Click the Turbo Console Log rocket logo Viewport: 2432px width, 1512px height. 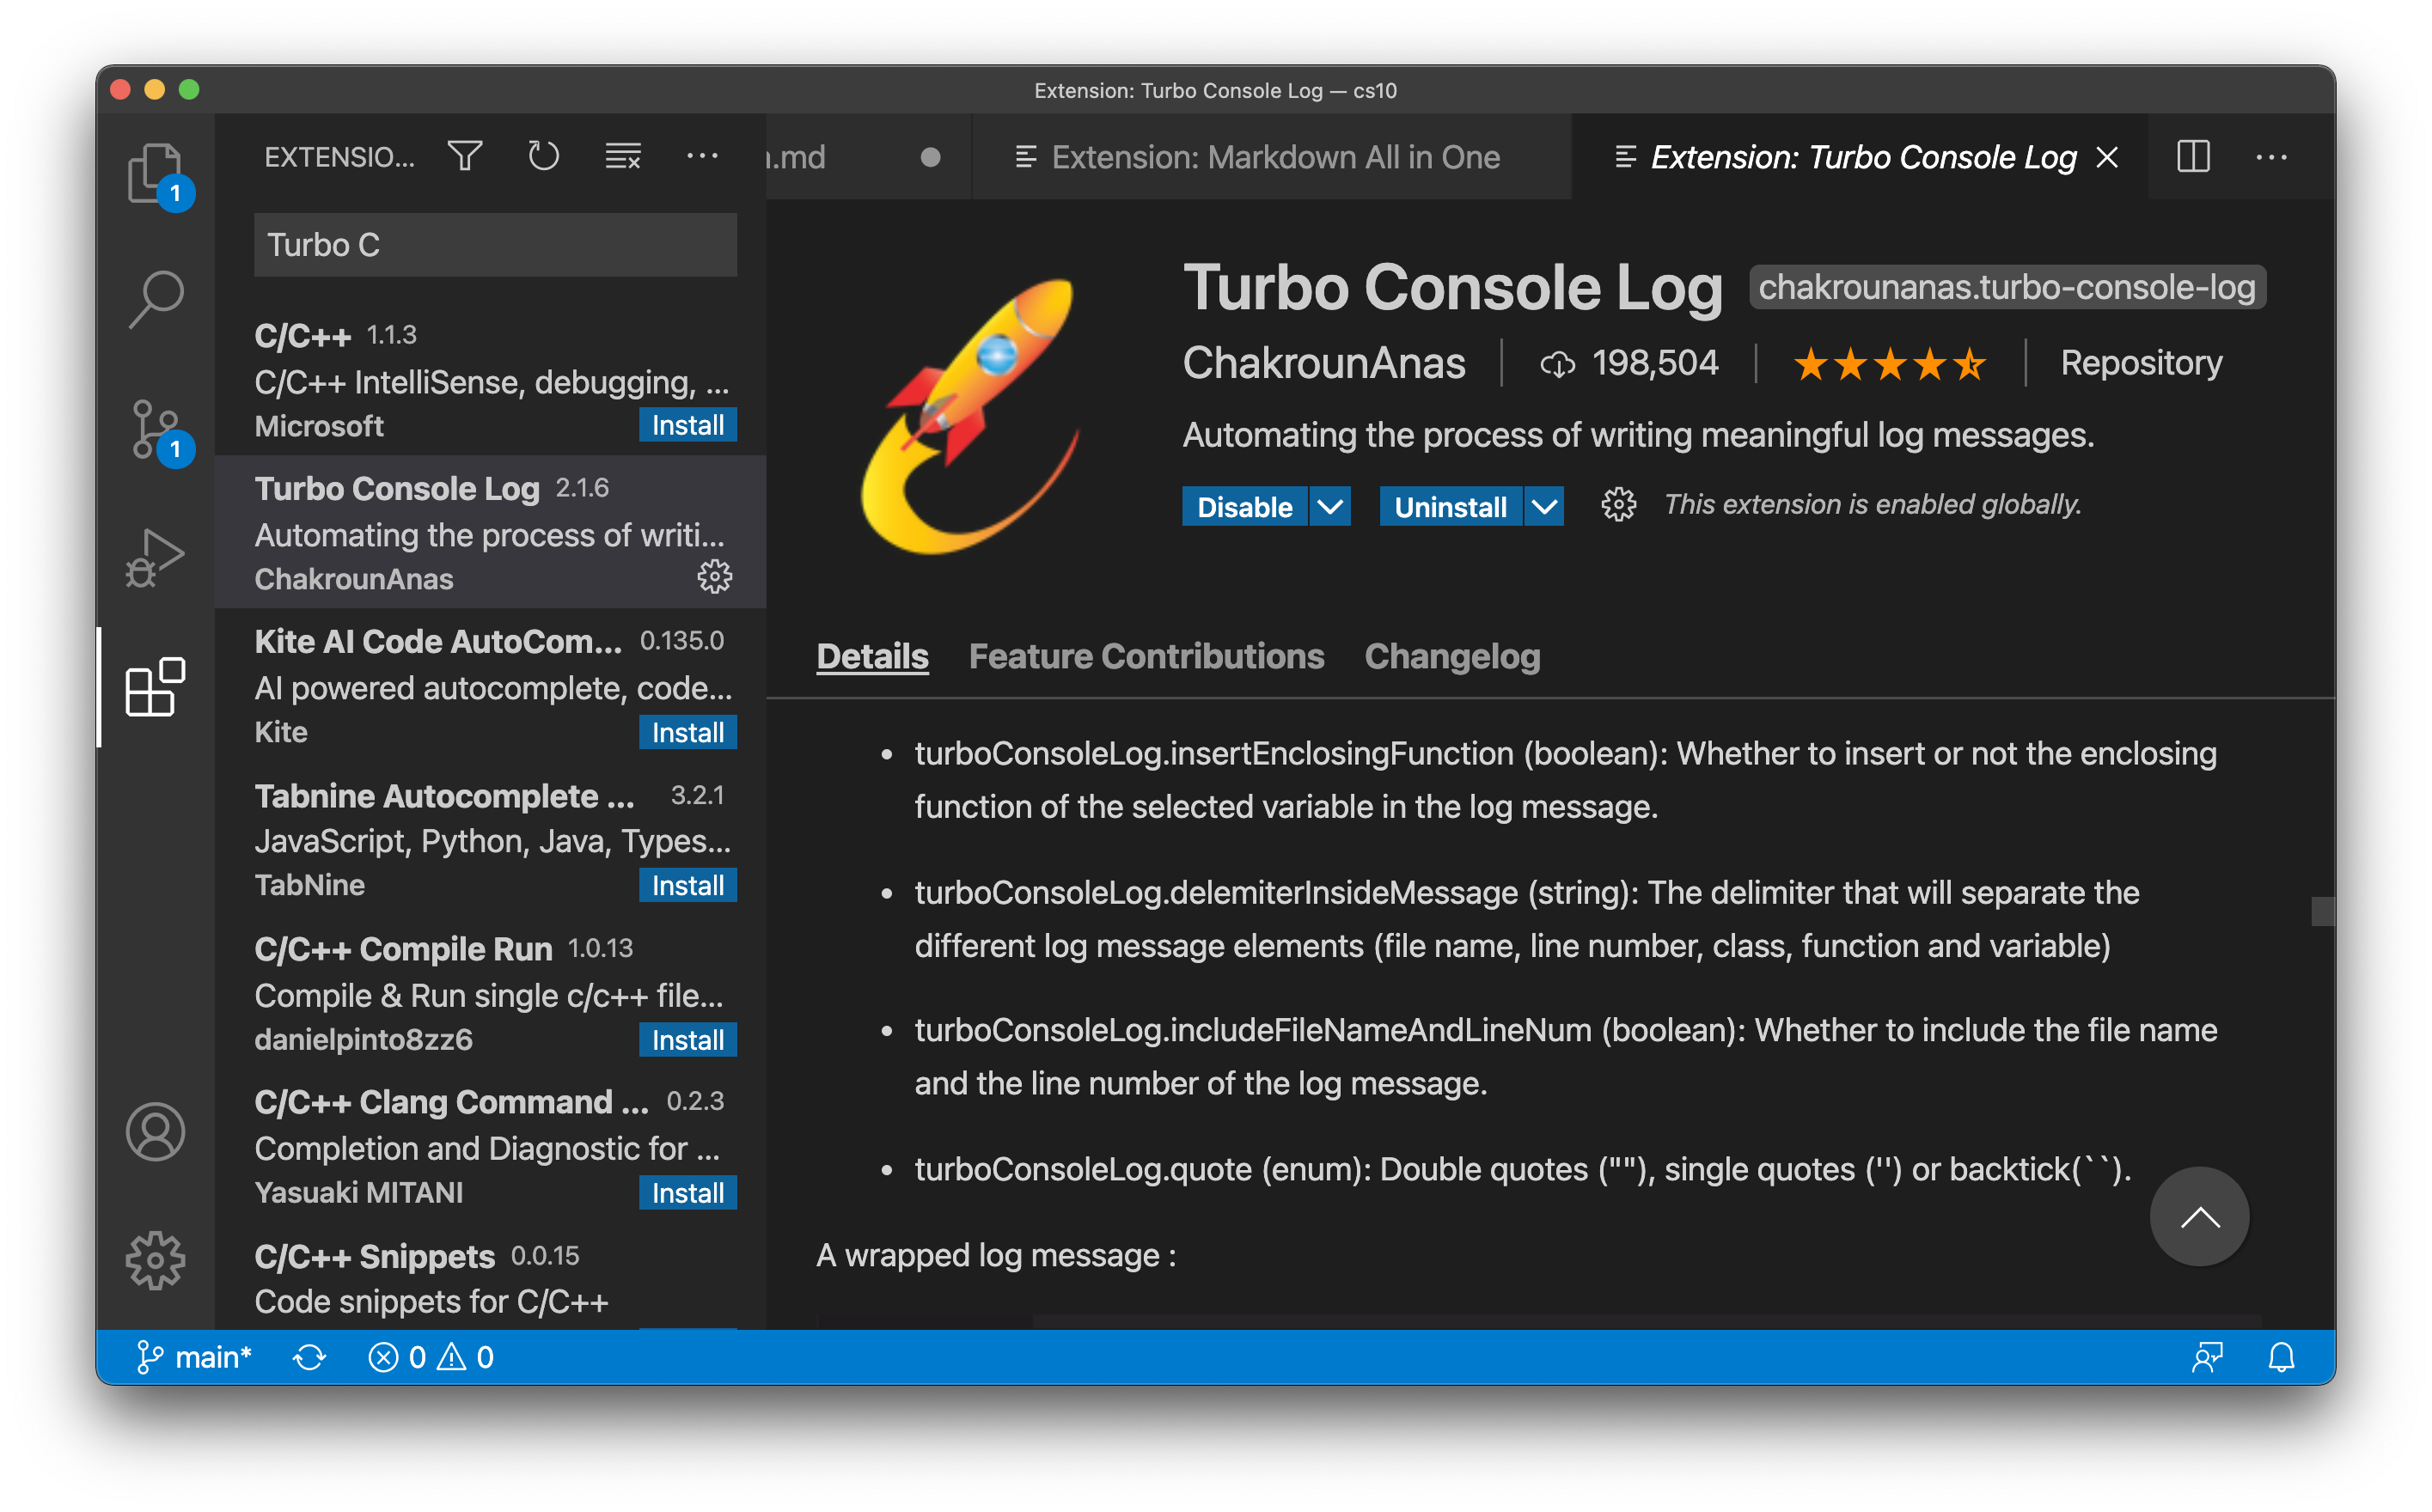click(x=970, y=415)
